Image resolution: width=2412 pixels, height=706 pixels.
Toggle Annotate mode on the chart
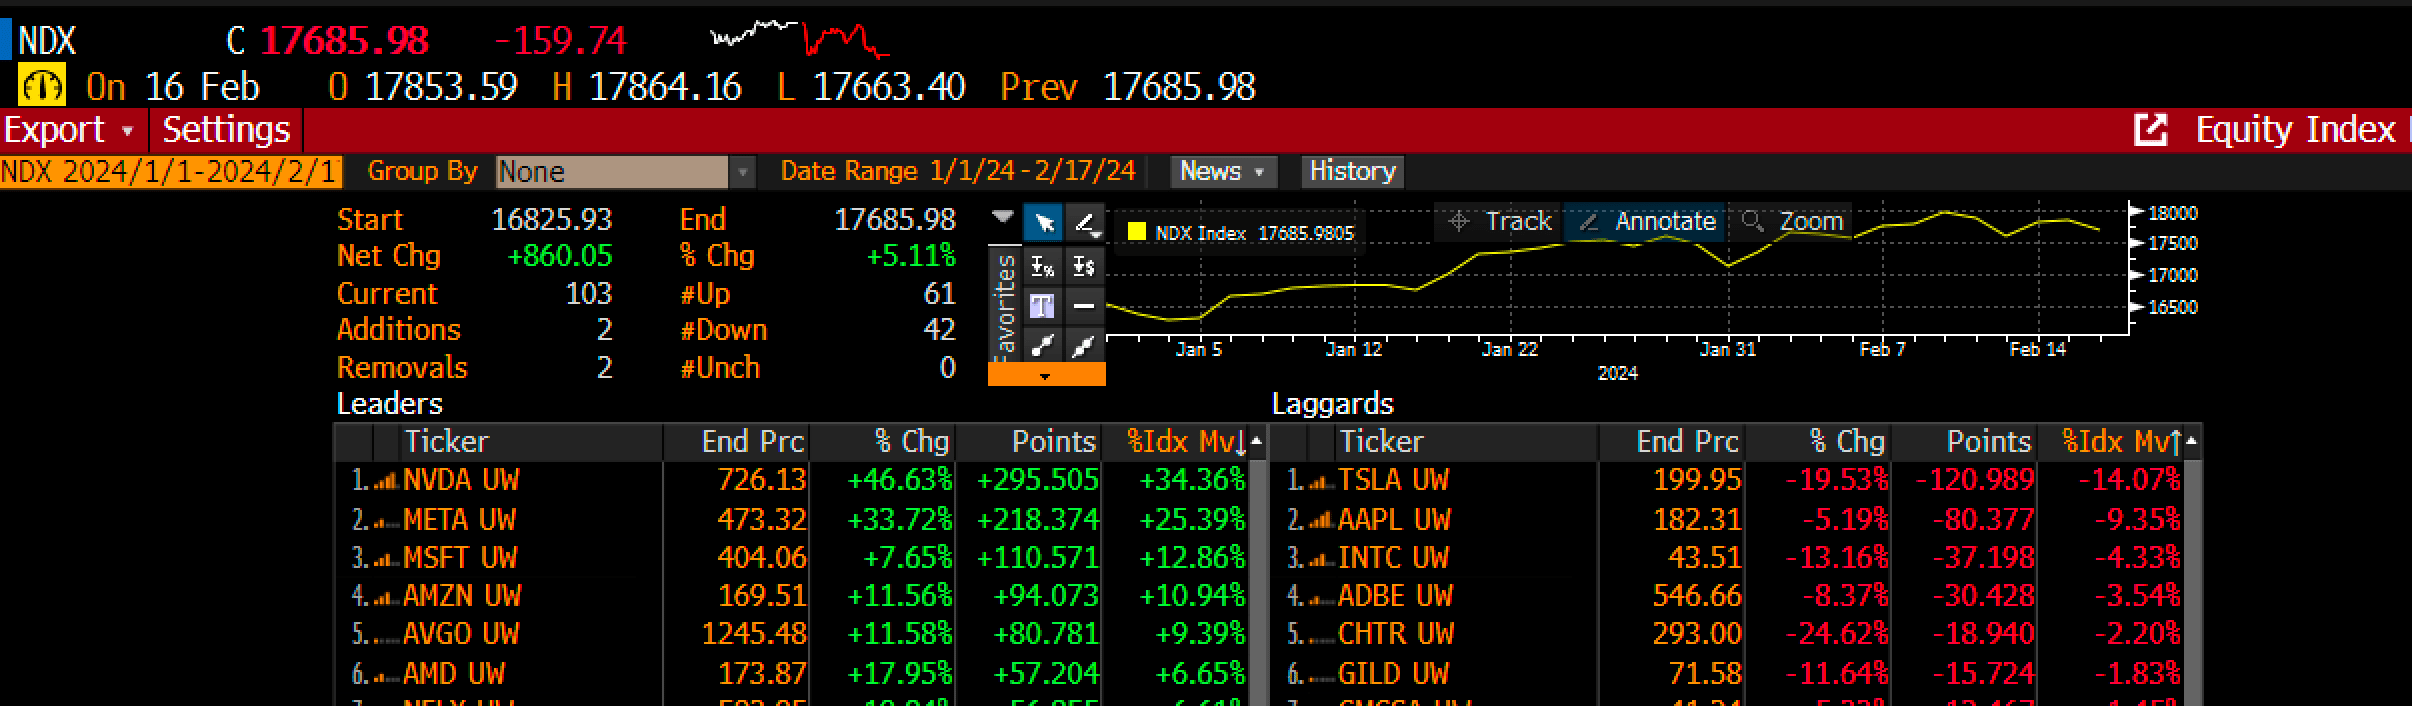pos(1647,221)
